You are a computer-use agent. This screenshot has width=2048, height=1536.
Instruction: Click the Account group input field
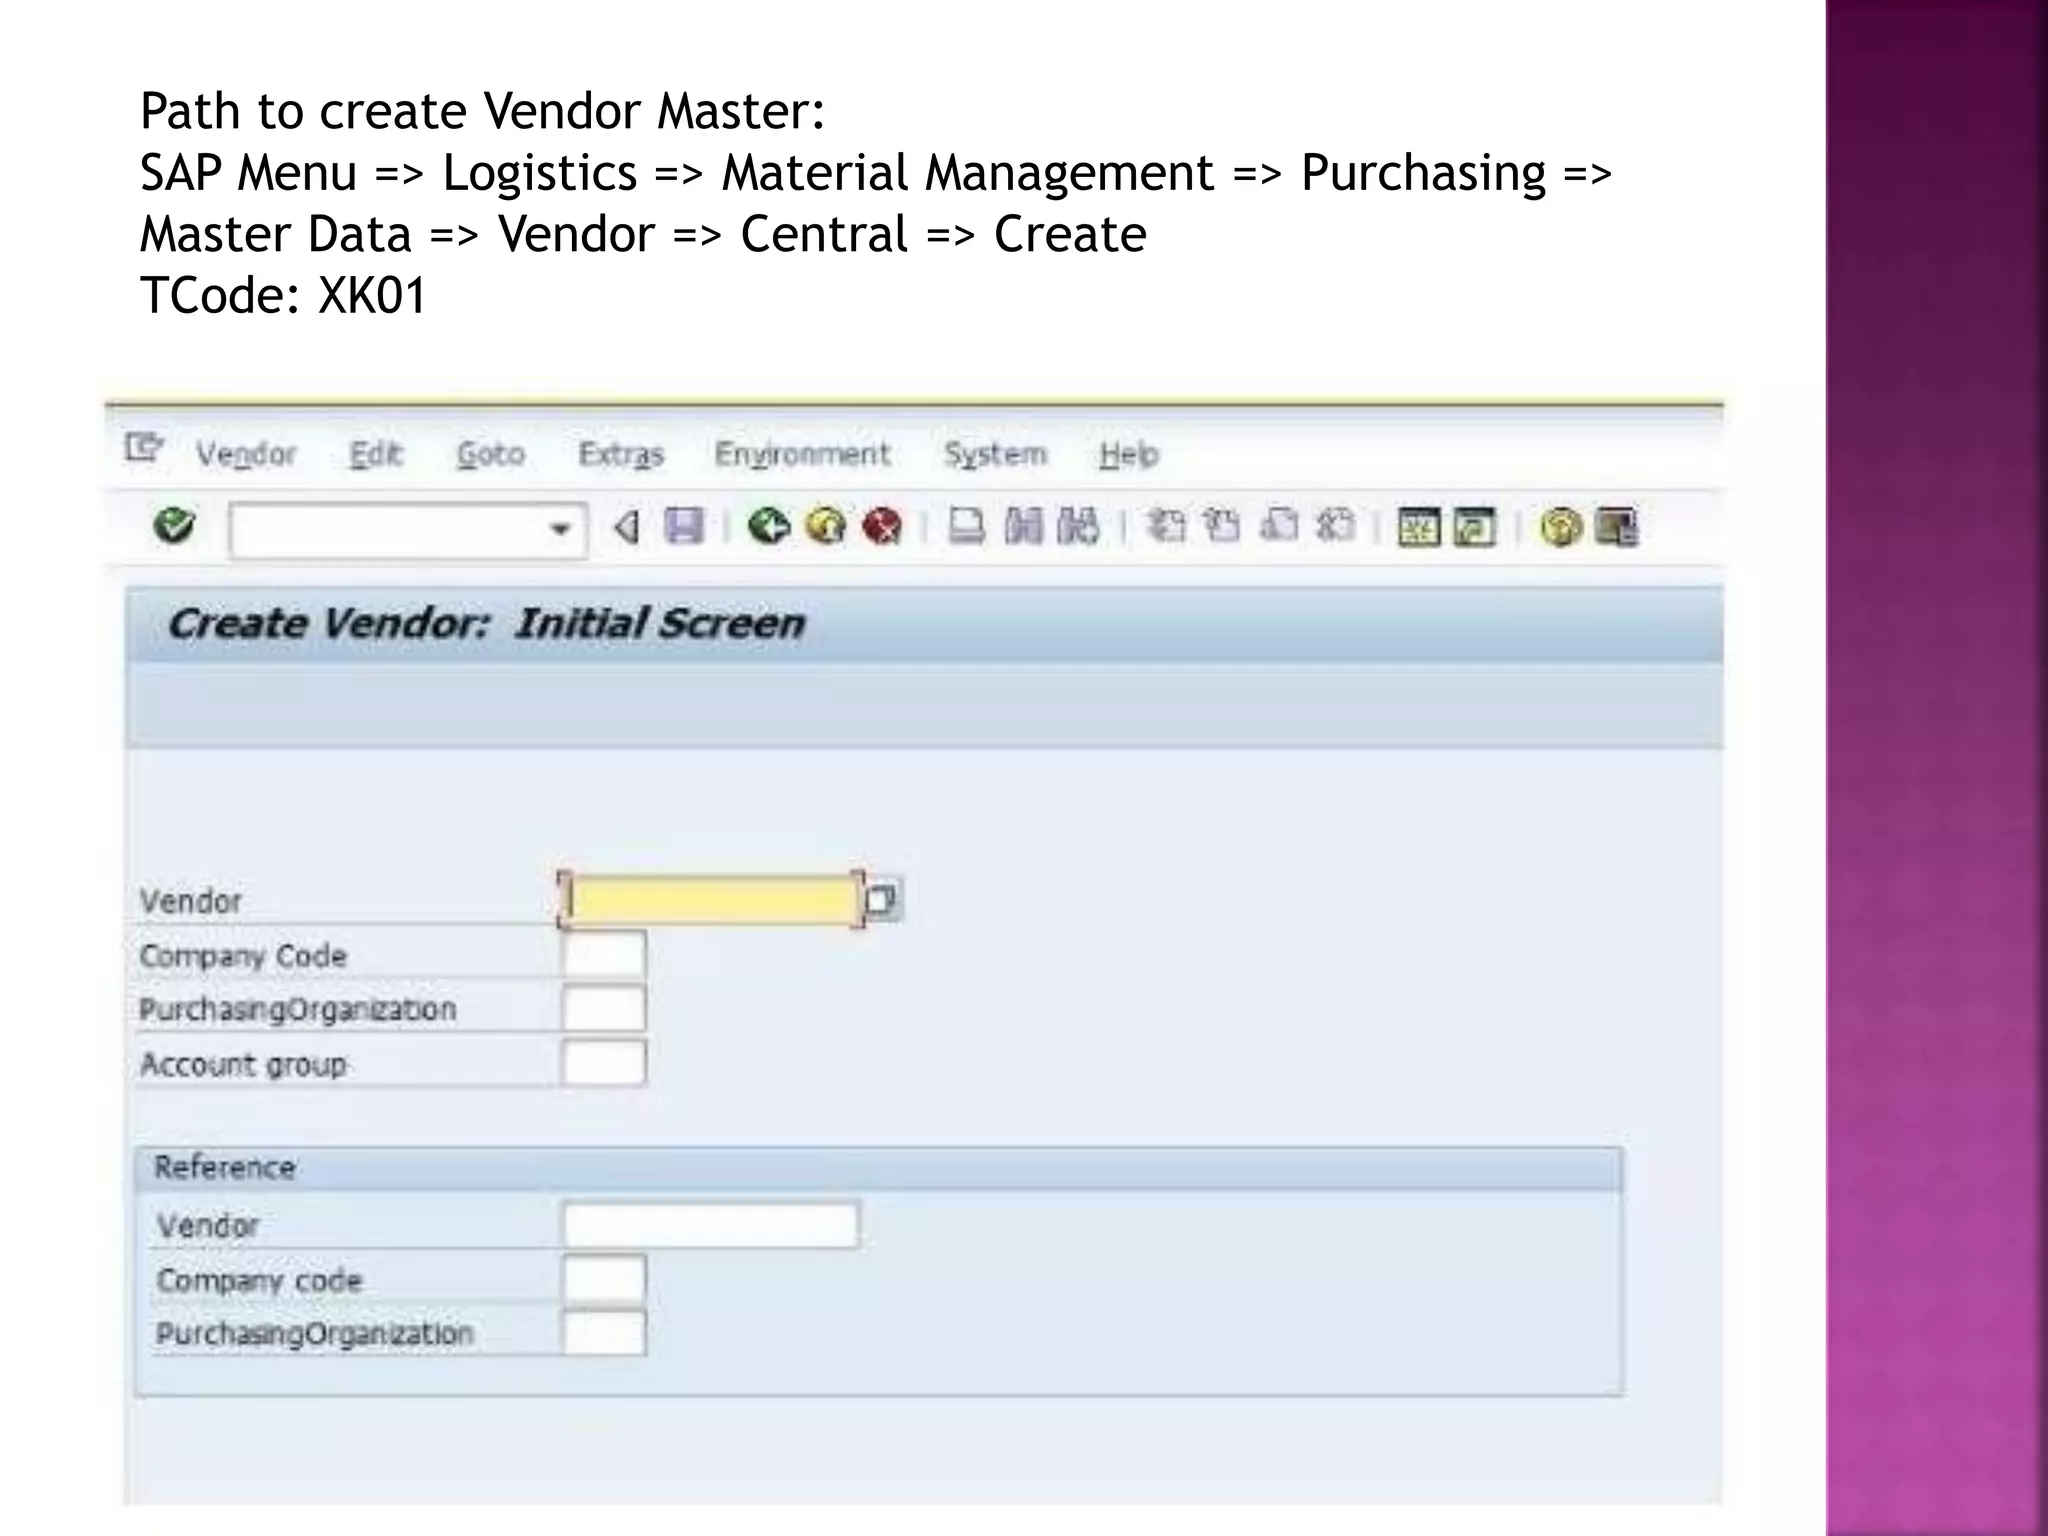tap(603, 1063)
